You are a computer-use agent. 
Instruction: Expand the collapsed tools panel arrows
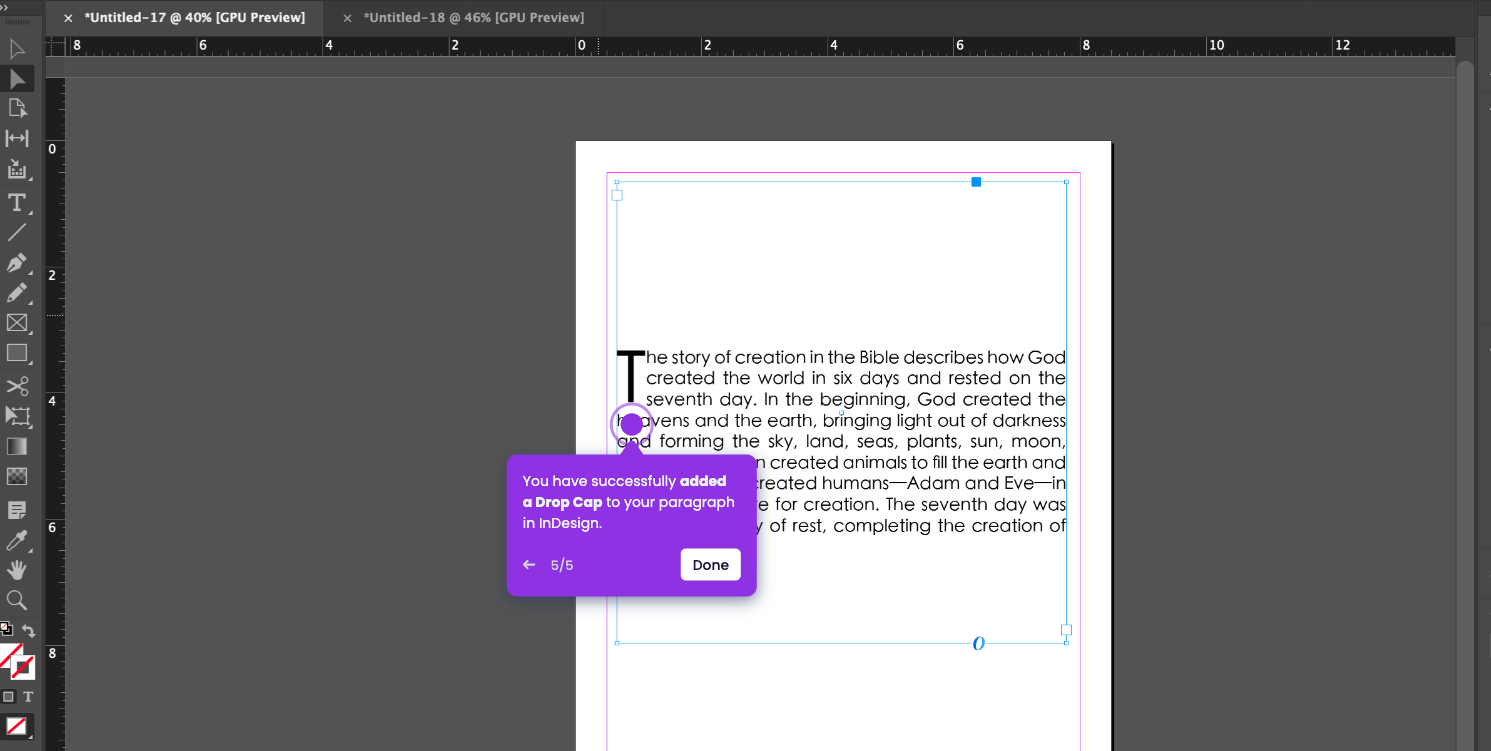[x=6, y=6]
